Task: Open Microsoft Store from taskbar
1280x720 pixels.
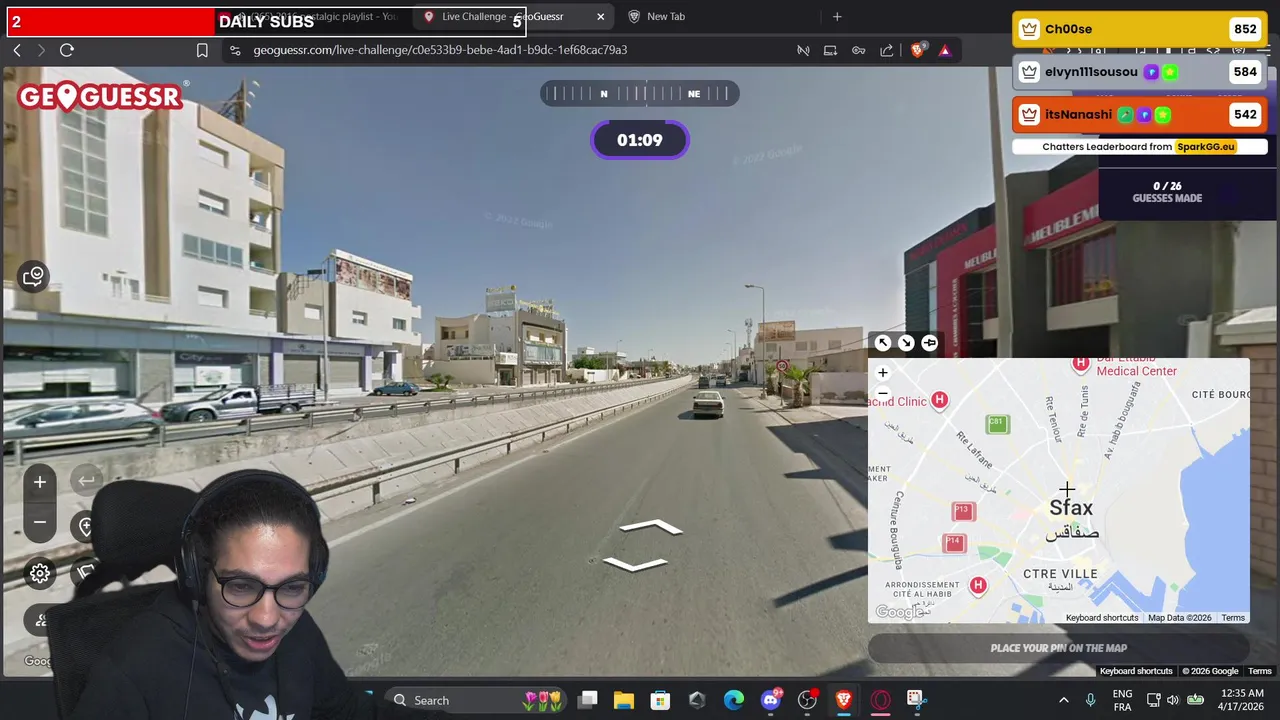Action: 660,700
